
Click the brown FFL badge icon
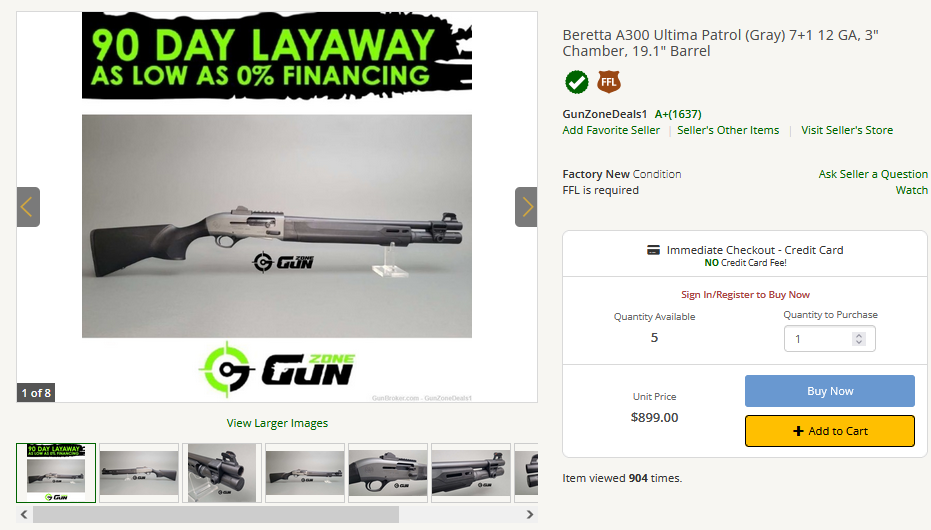(x=609, y=82)
